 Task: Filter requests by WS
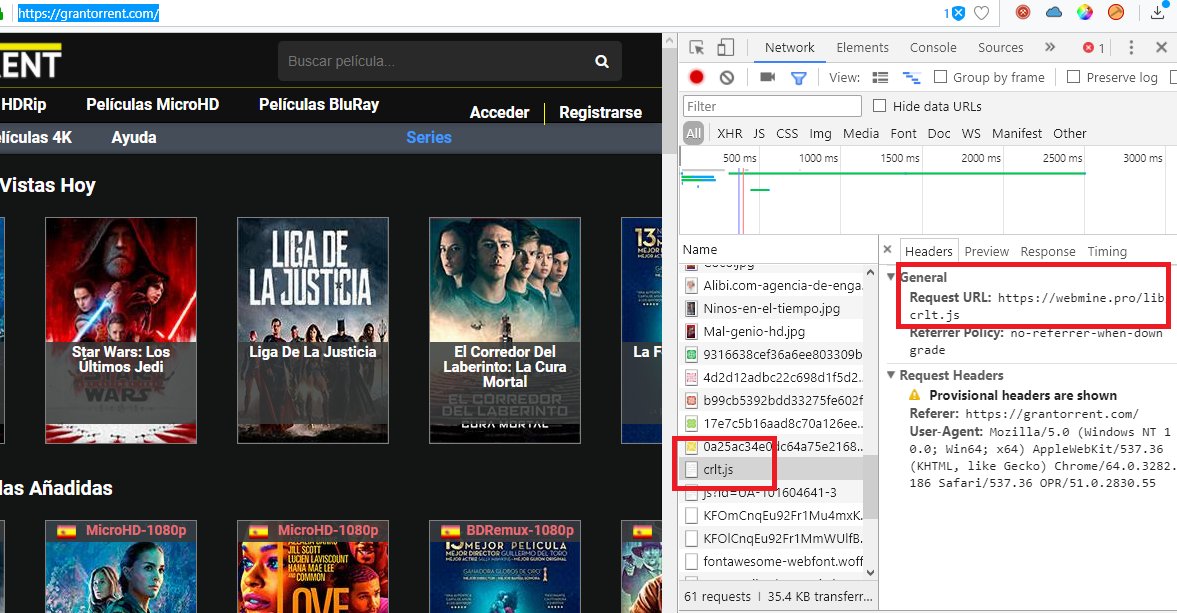pyautogui.click(x=971, y=133)
